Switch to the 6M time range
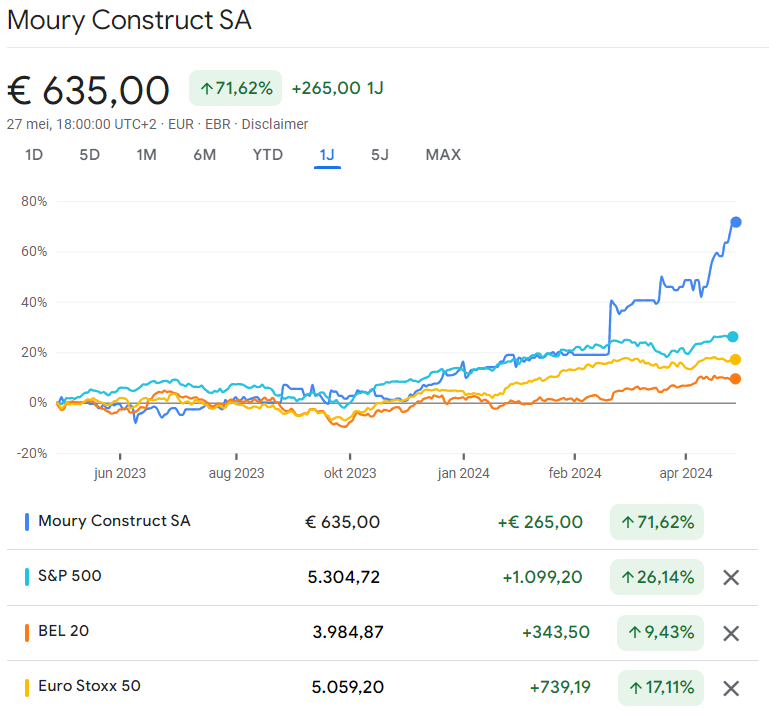 point(205,155)
